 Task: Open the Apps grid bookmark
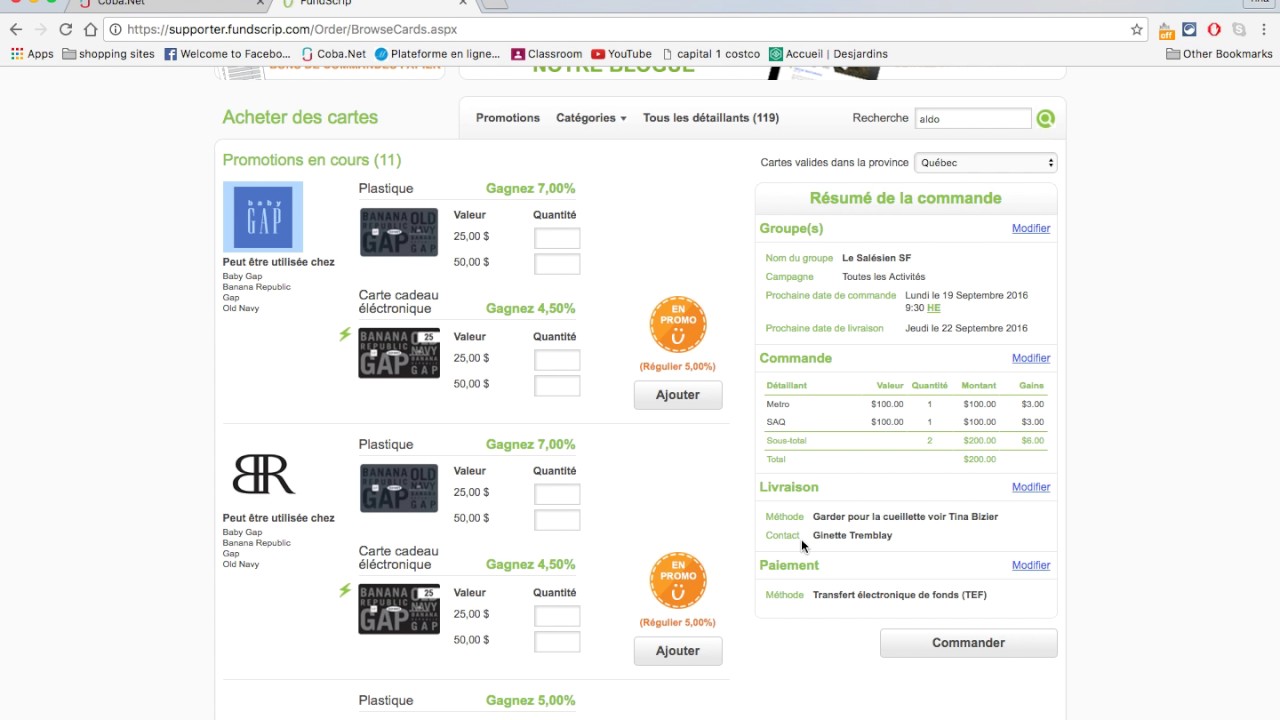pyautogui.click(x=32, y=54)
